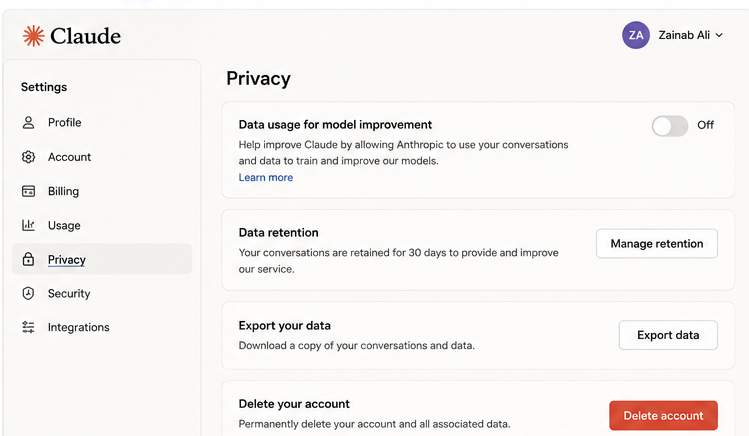Click the Integrations sliders icon
This screenshot has height=436, width=749.
tap(29, 327)
